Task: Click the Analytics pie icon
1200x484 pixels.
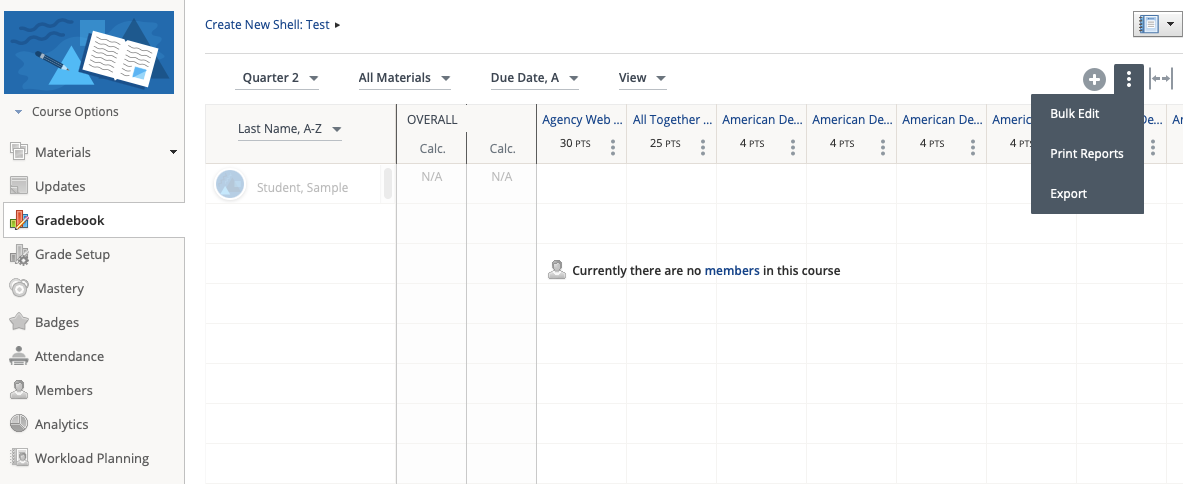Action: click(x=18, y=424)
